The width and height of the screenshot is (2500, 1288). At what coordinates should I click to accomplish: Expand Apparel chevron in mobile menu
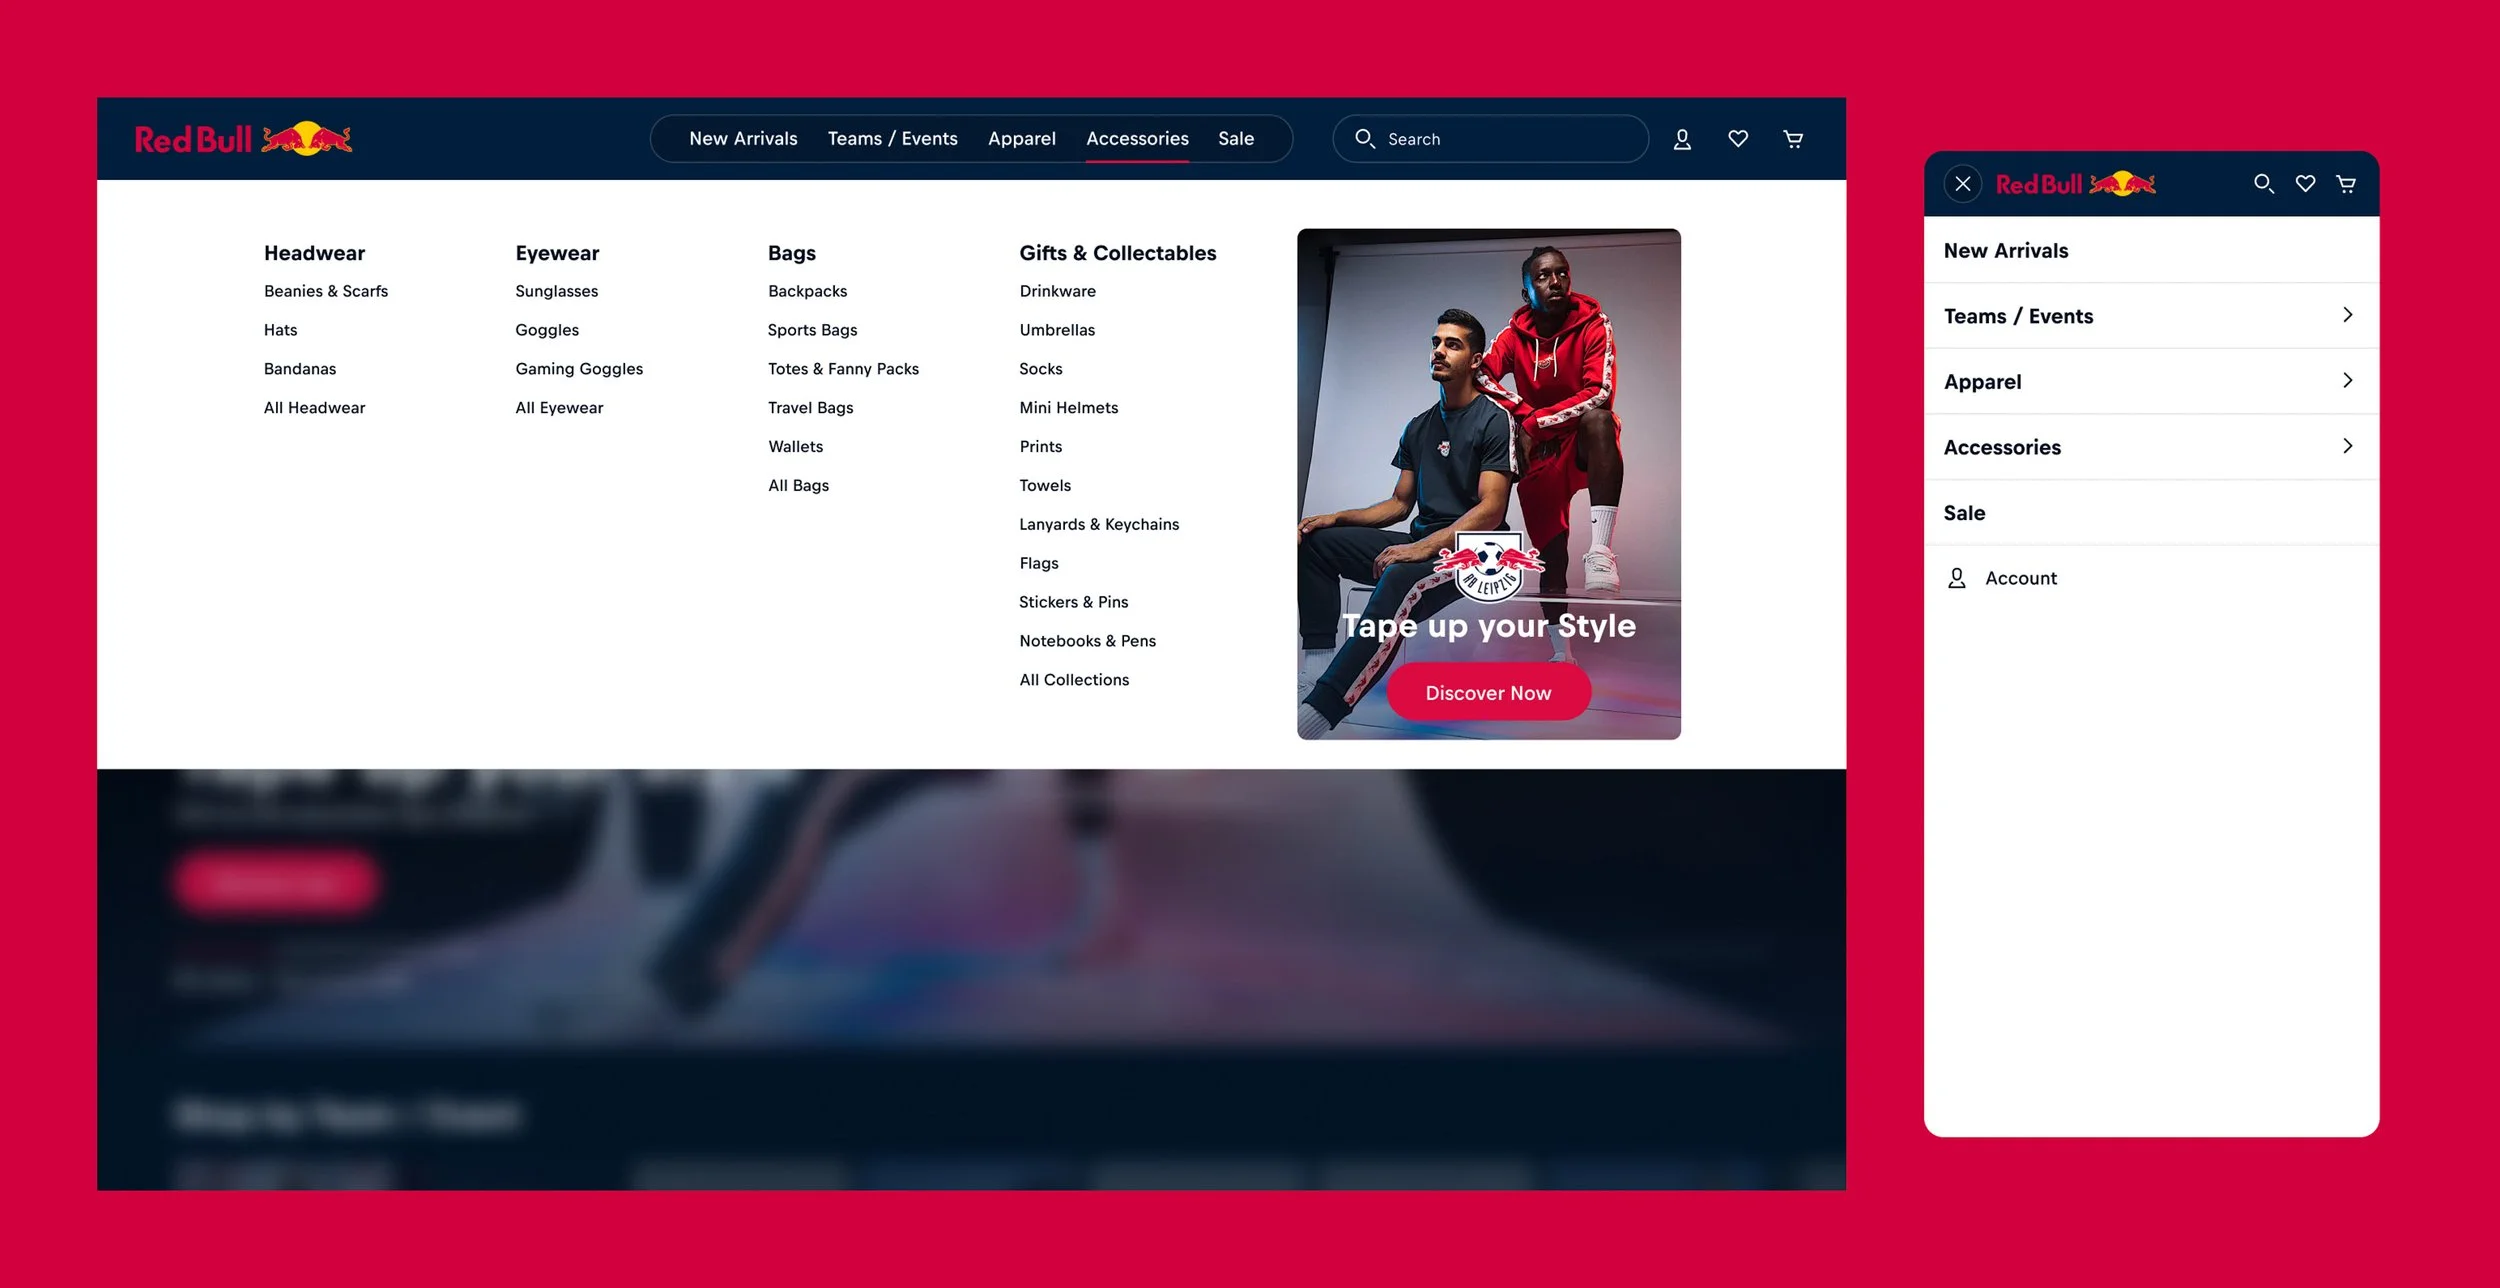click(2348, 381)
